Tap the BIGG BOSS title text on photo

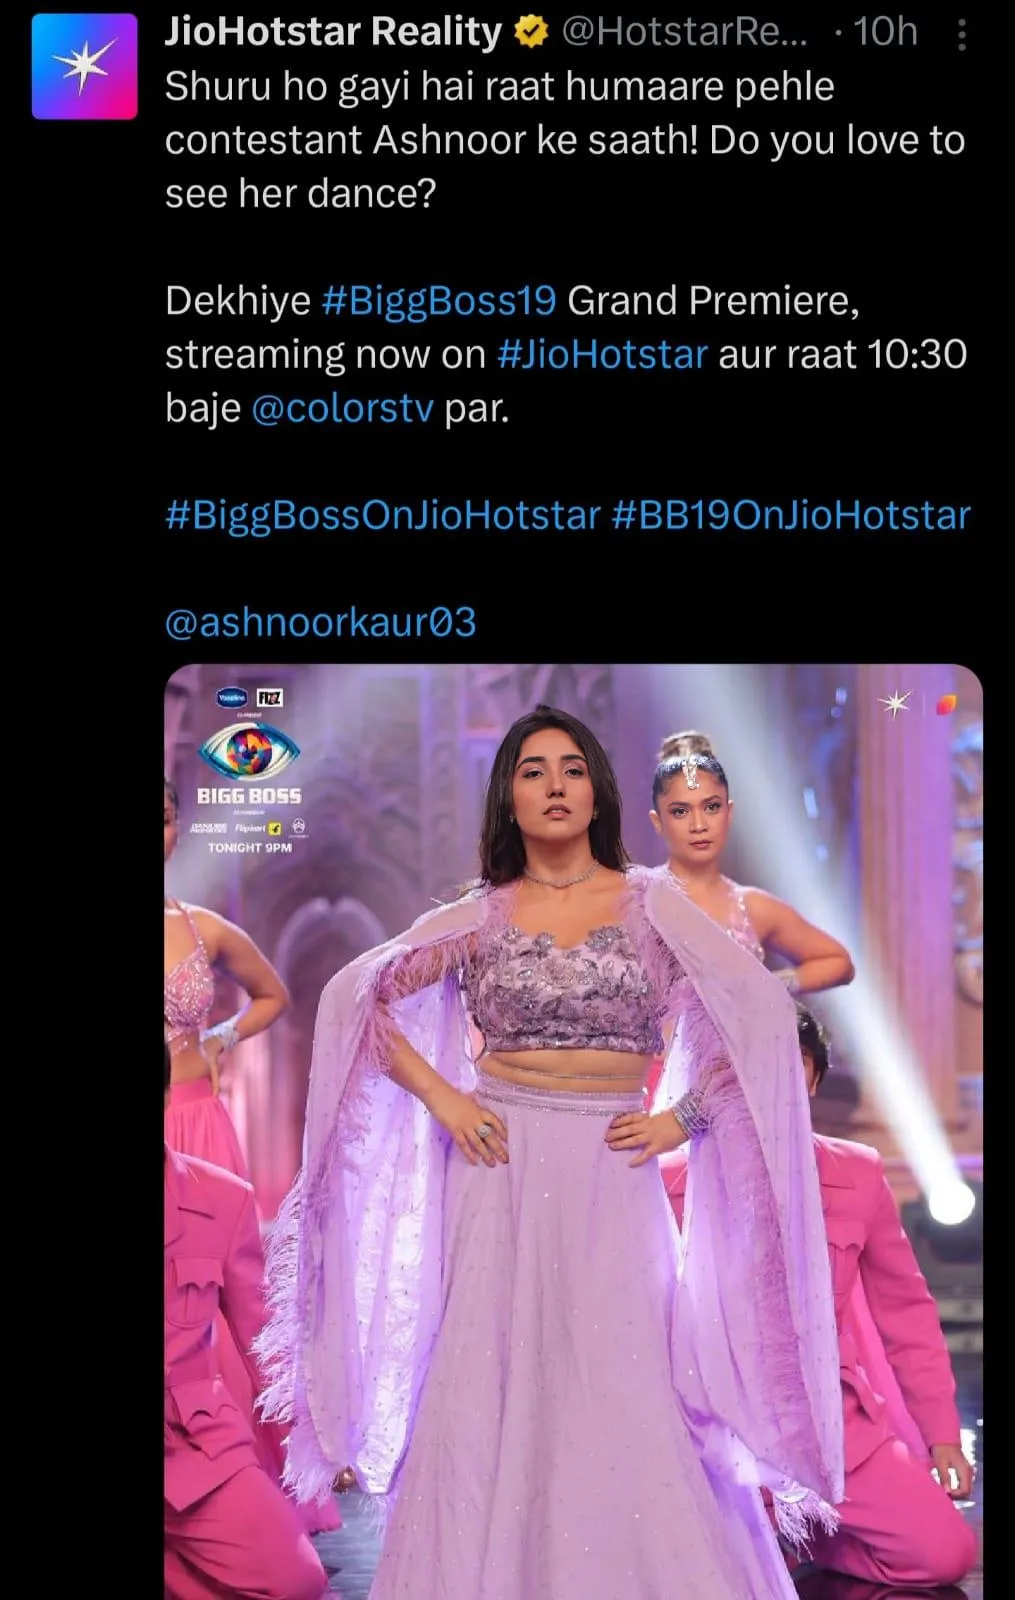pos(249,796)
